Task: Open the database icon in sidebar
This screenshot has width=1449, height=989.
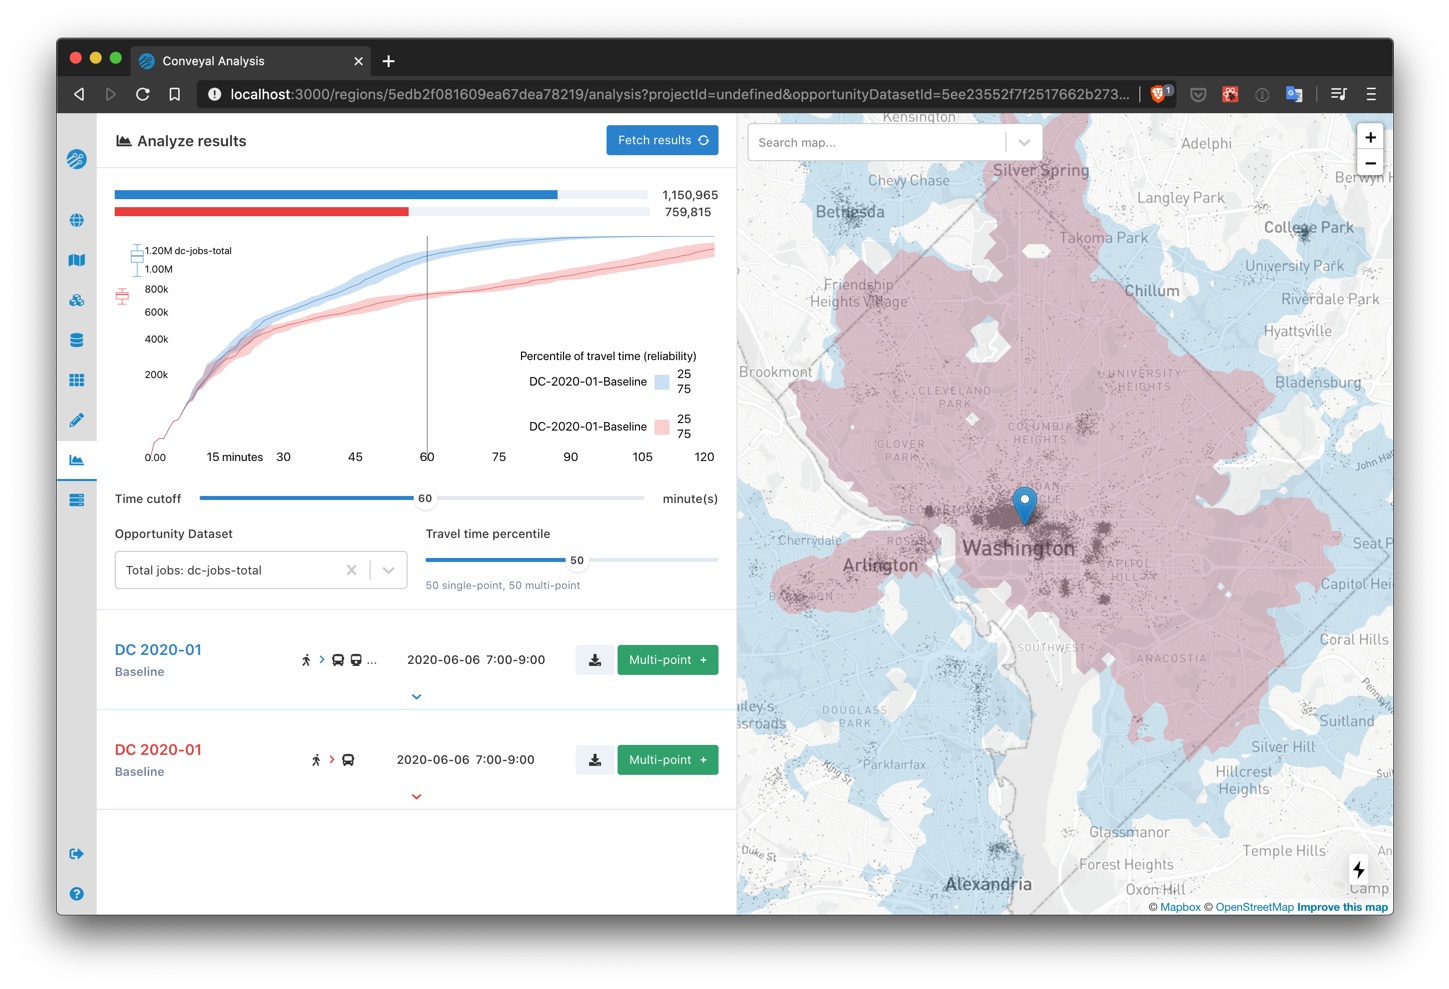Action: (76, 340)
